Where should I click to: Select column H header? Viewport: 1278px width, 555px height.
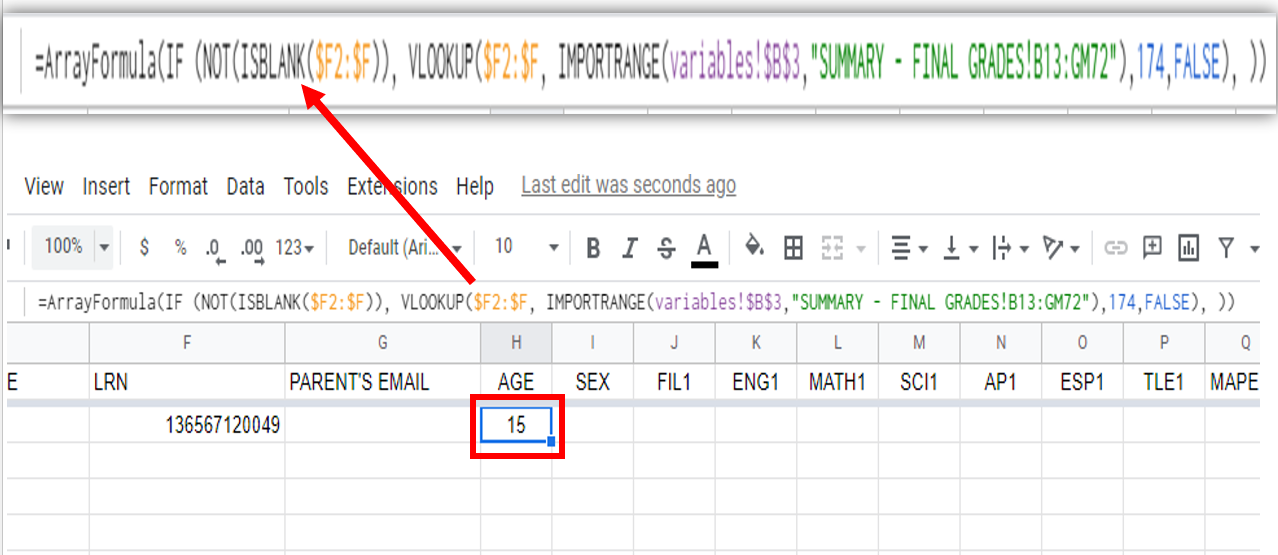(x=516, y=343)
